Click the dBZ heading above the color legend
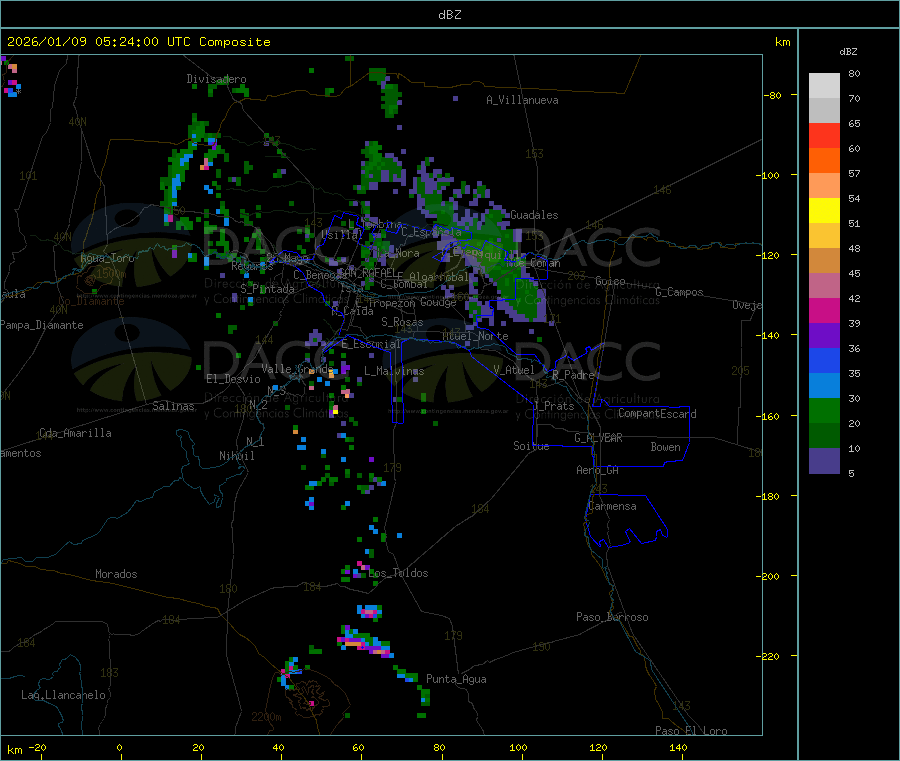The image size is (900, 761). (848, 52)
